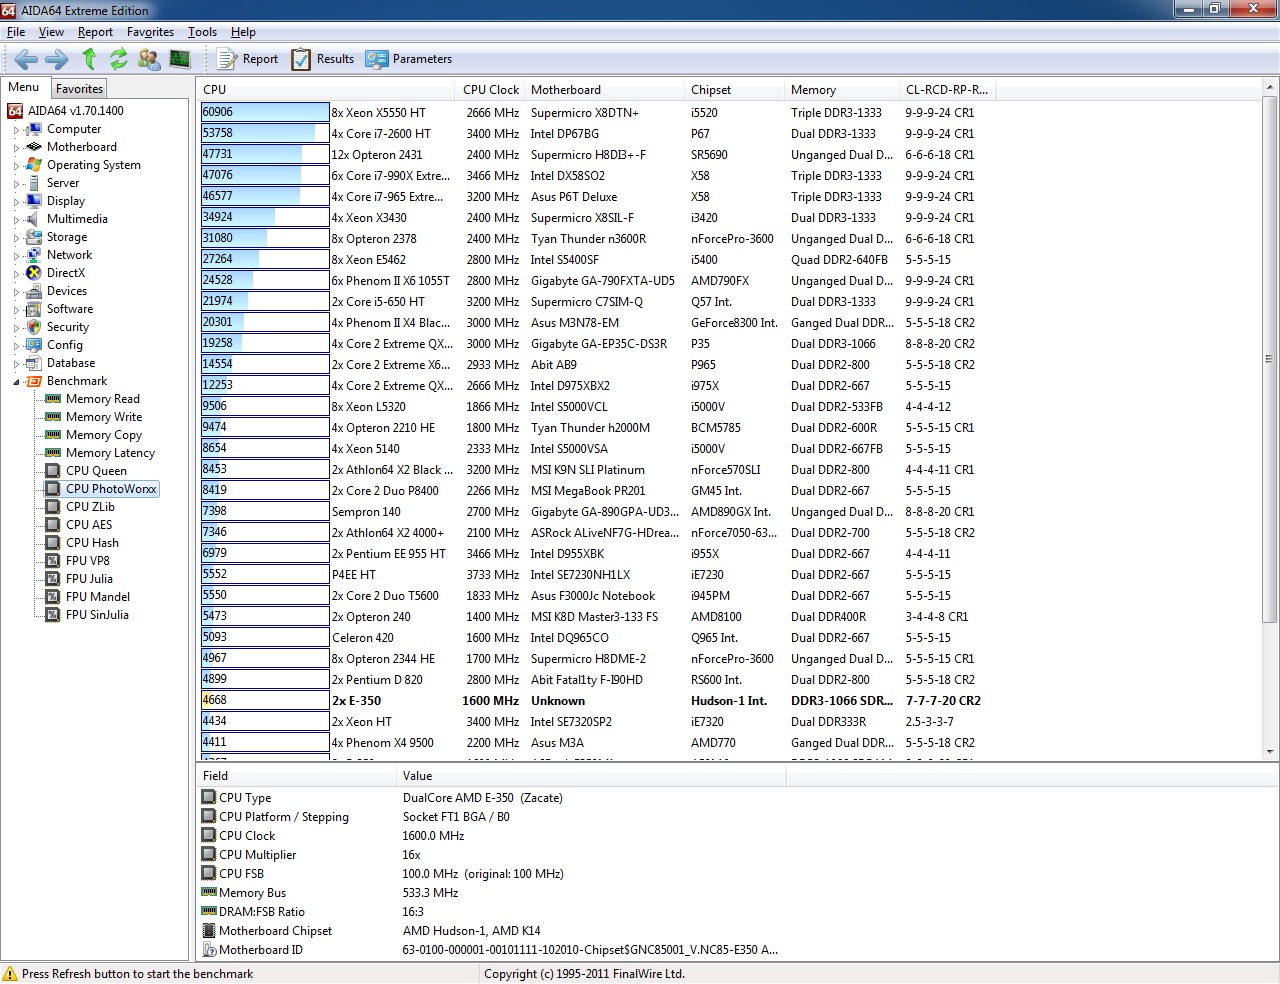Image resolution: width=1280 pixels, height=984 pixels.
Task: Expand the Storage tree node
Action: 16,238
